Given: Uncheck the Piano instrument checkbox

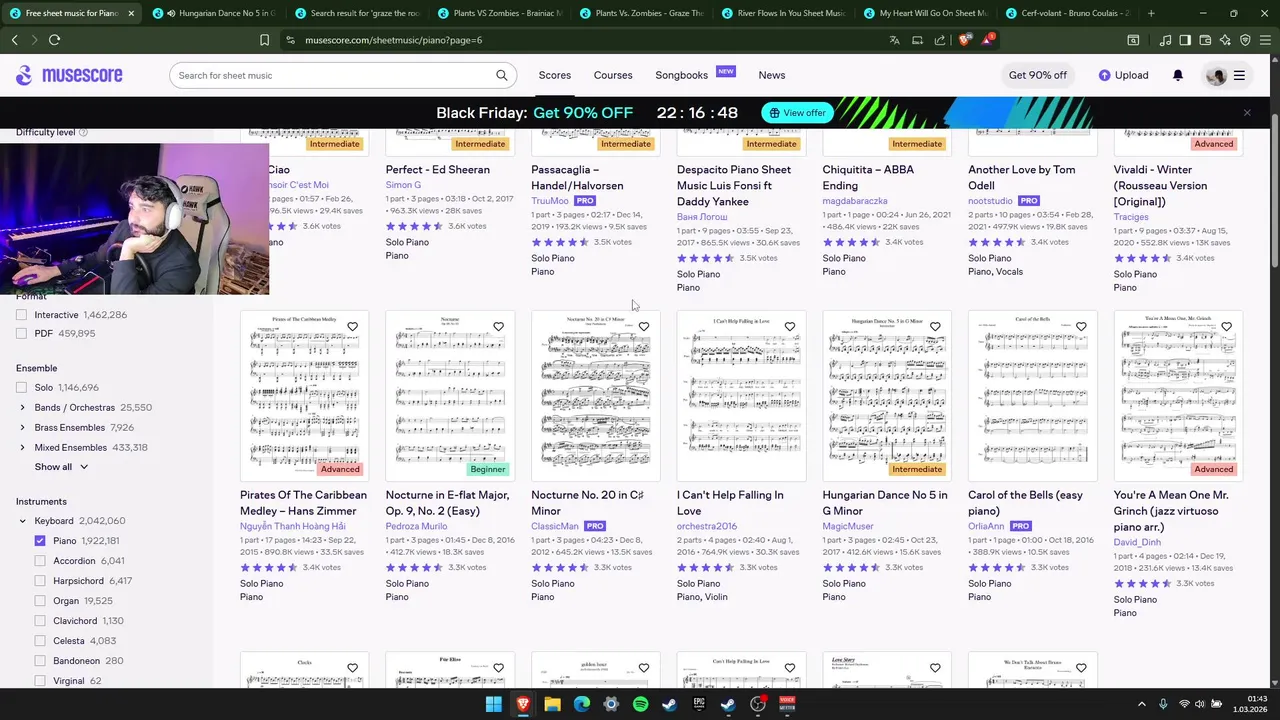Looking at the screenshot, I should coord(40,541).
